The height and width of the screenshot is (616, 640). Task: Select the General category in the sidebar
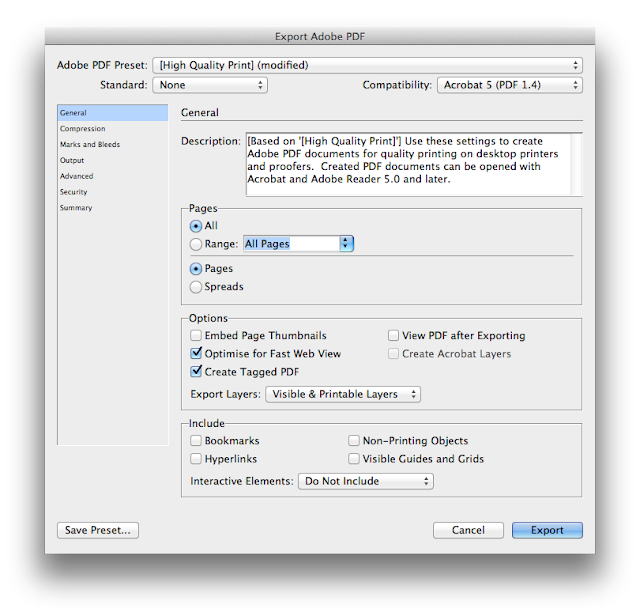[x=113, y=113]
